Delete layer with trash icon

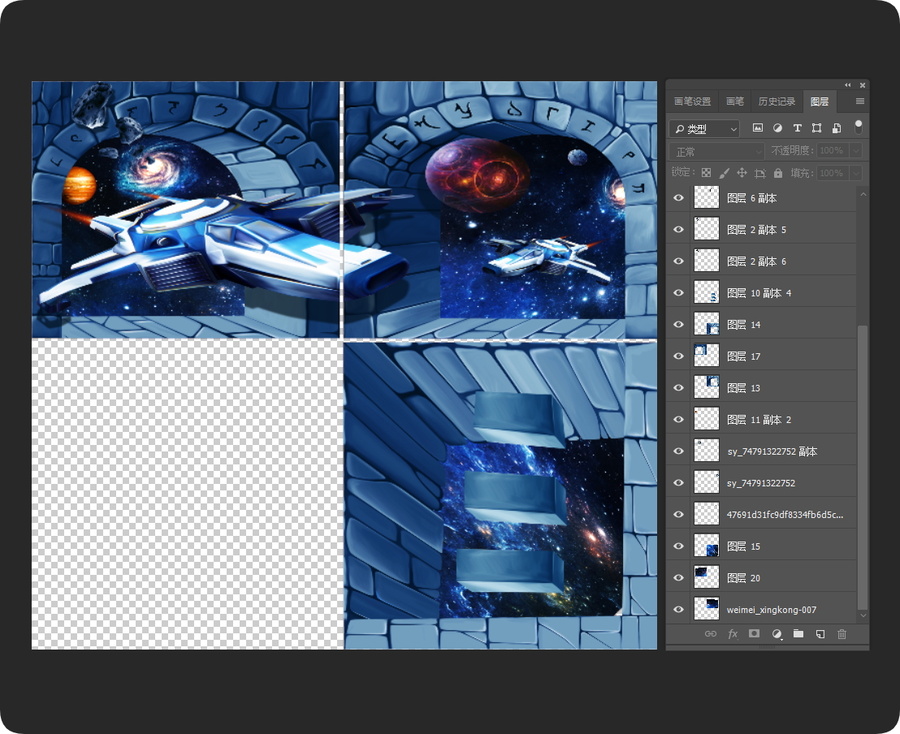[842, 634]
